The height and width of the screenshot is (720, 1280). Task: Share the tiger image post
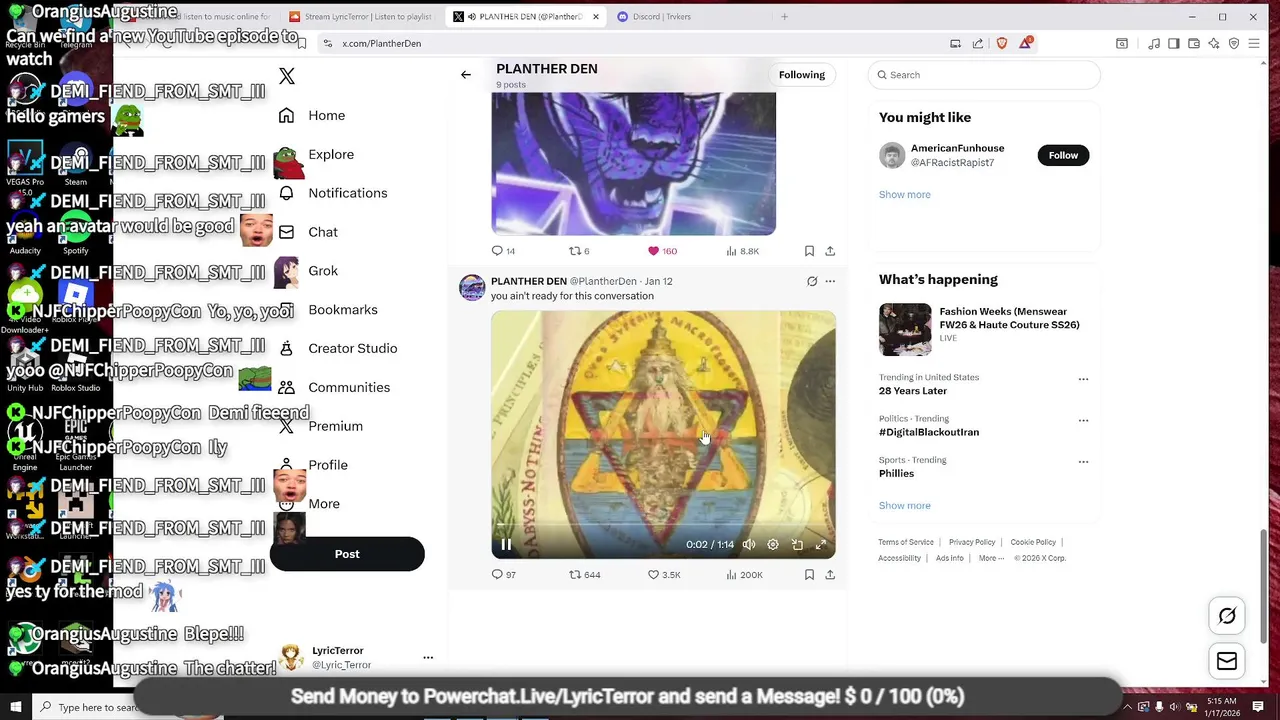(830, 251)
